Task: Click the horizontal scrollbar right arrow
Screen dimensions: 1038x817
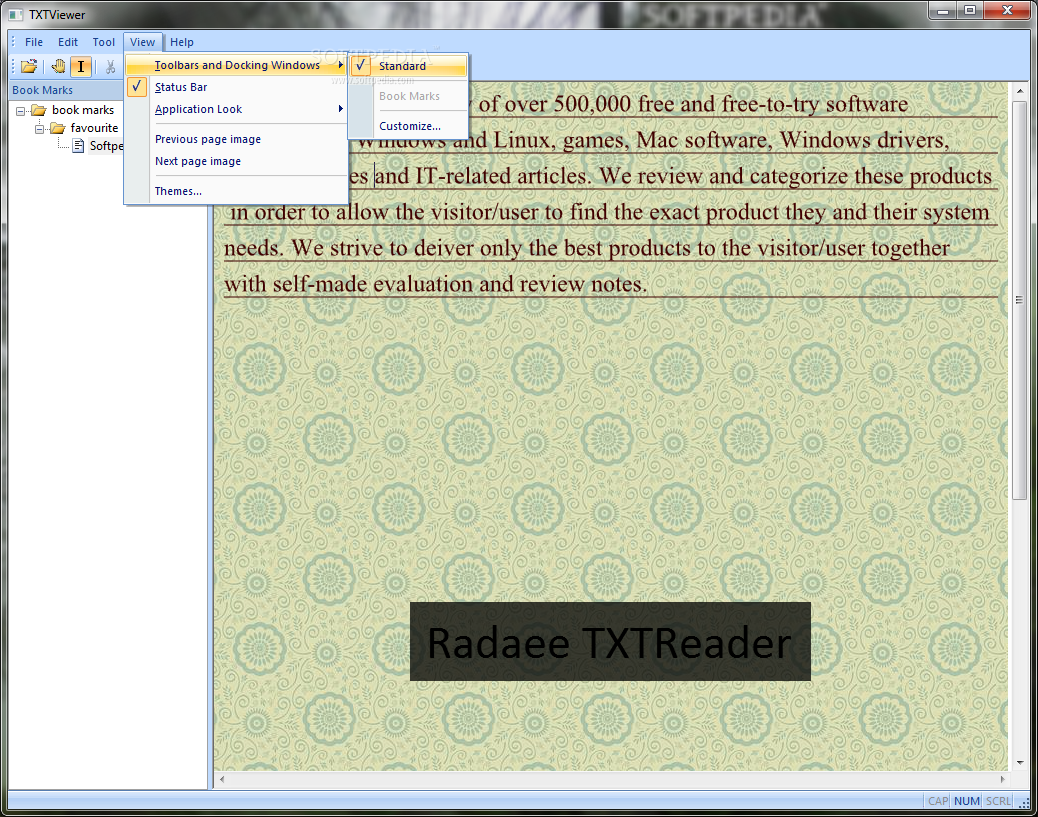Action: click(x=1002, y=779)
